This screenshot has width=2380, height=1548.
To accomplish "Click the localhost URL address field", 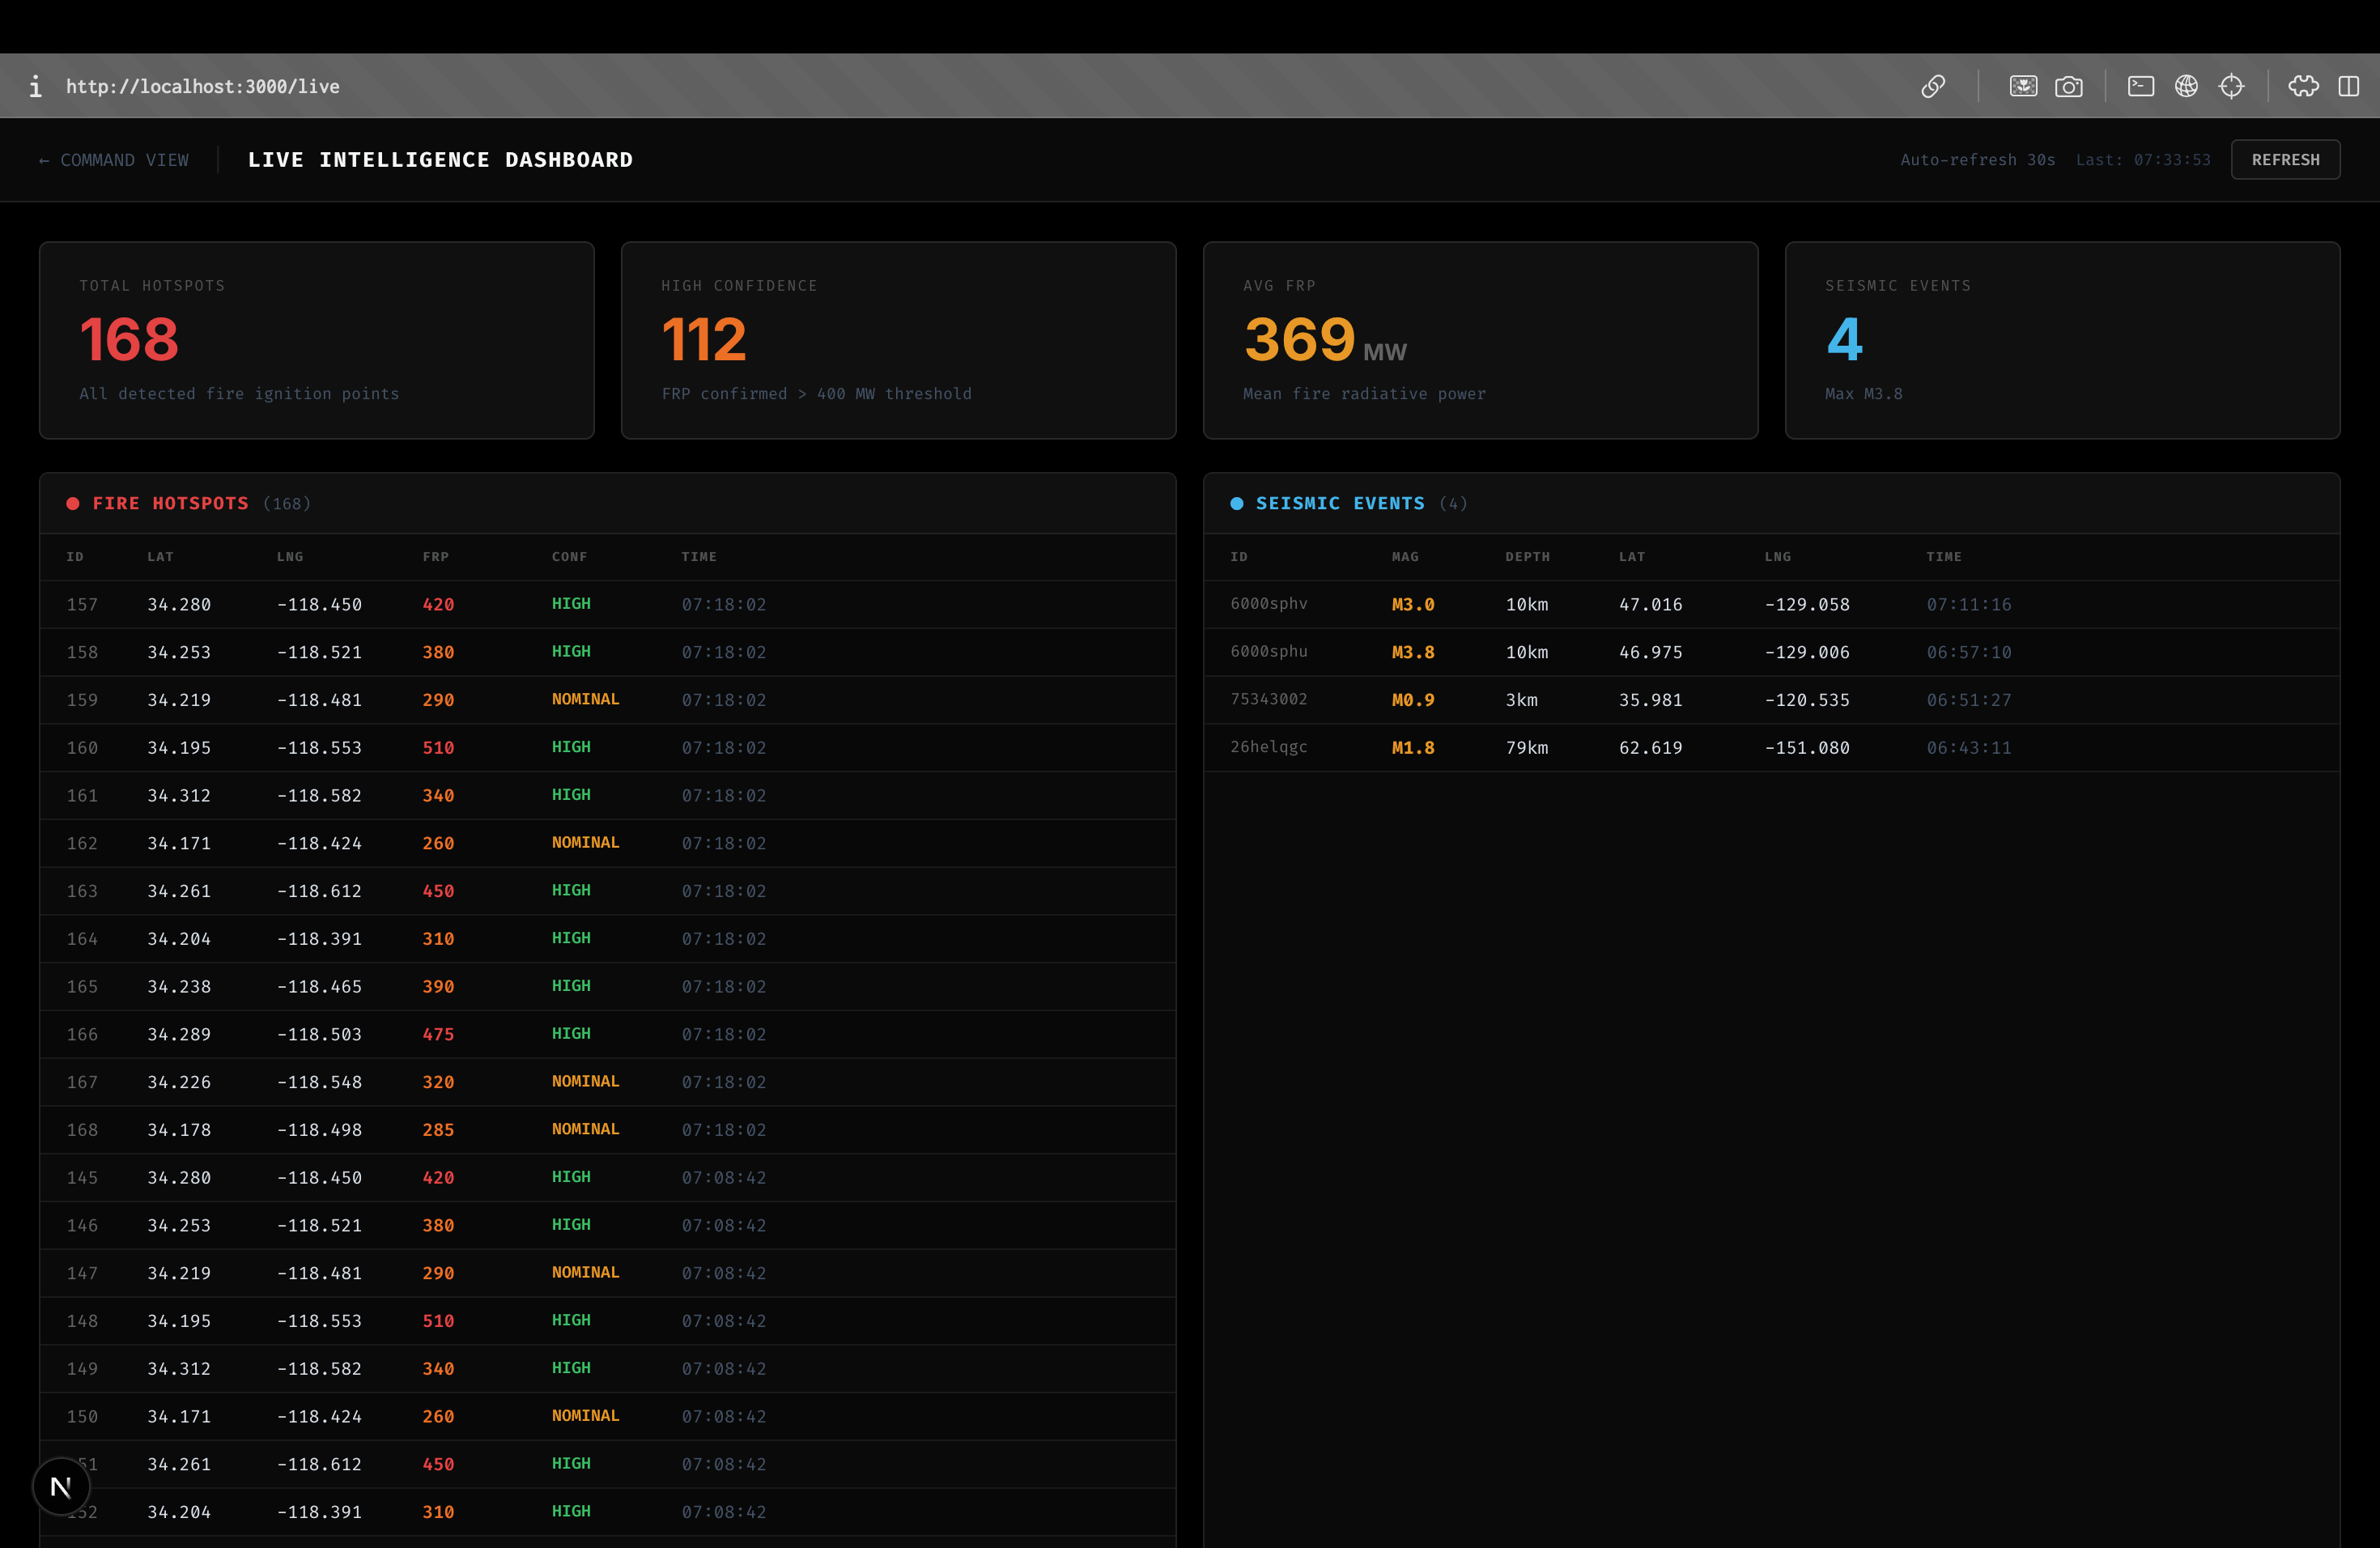I will [203, 87].
